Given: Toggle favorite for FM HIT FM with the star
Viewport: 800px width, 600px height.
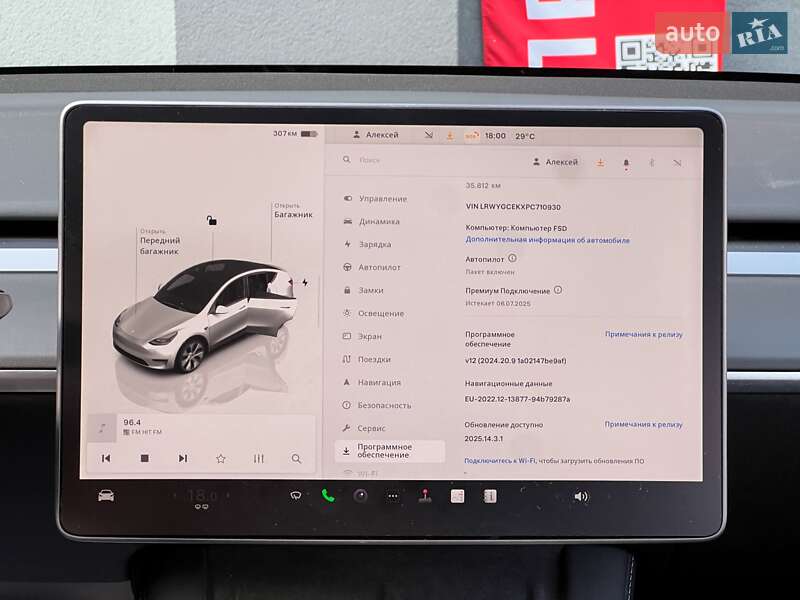Looking at the screenshot, I should coord(221,459).
